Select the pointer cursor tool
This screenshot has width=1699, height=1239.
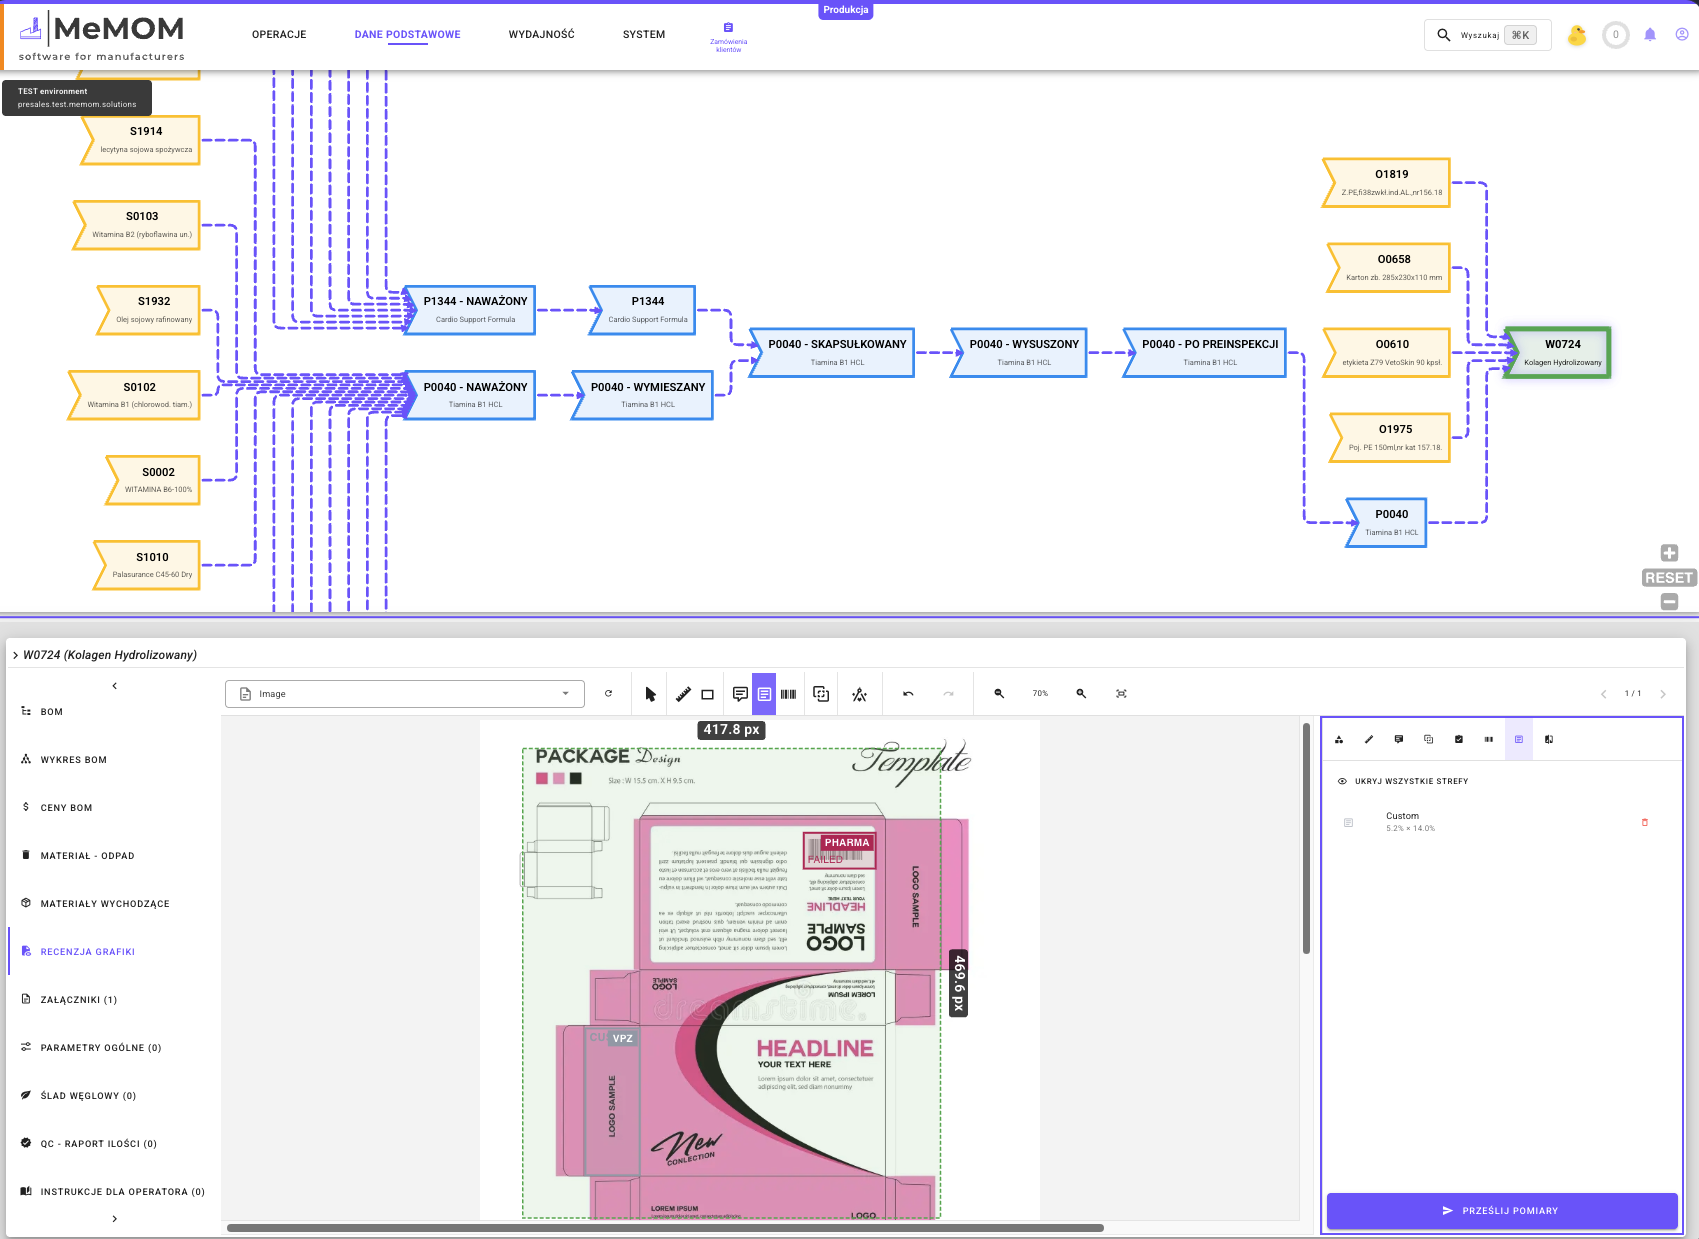pos(651,694)
